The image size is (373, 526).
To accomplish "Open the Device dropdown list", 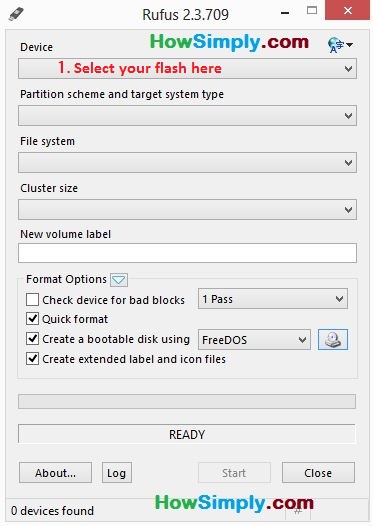I will [187, 69].
